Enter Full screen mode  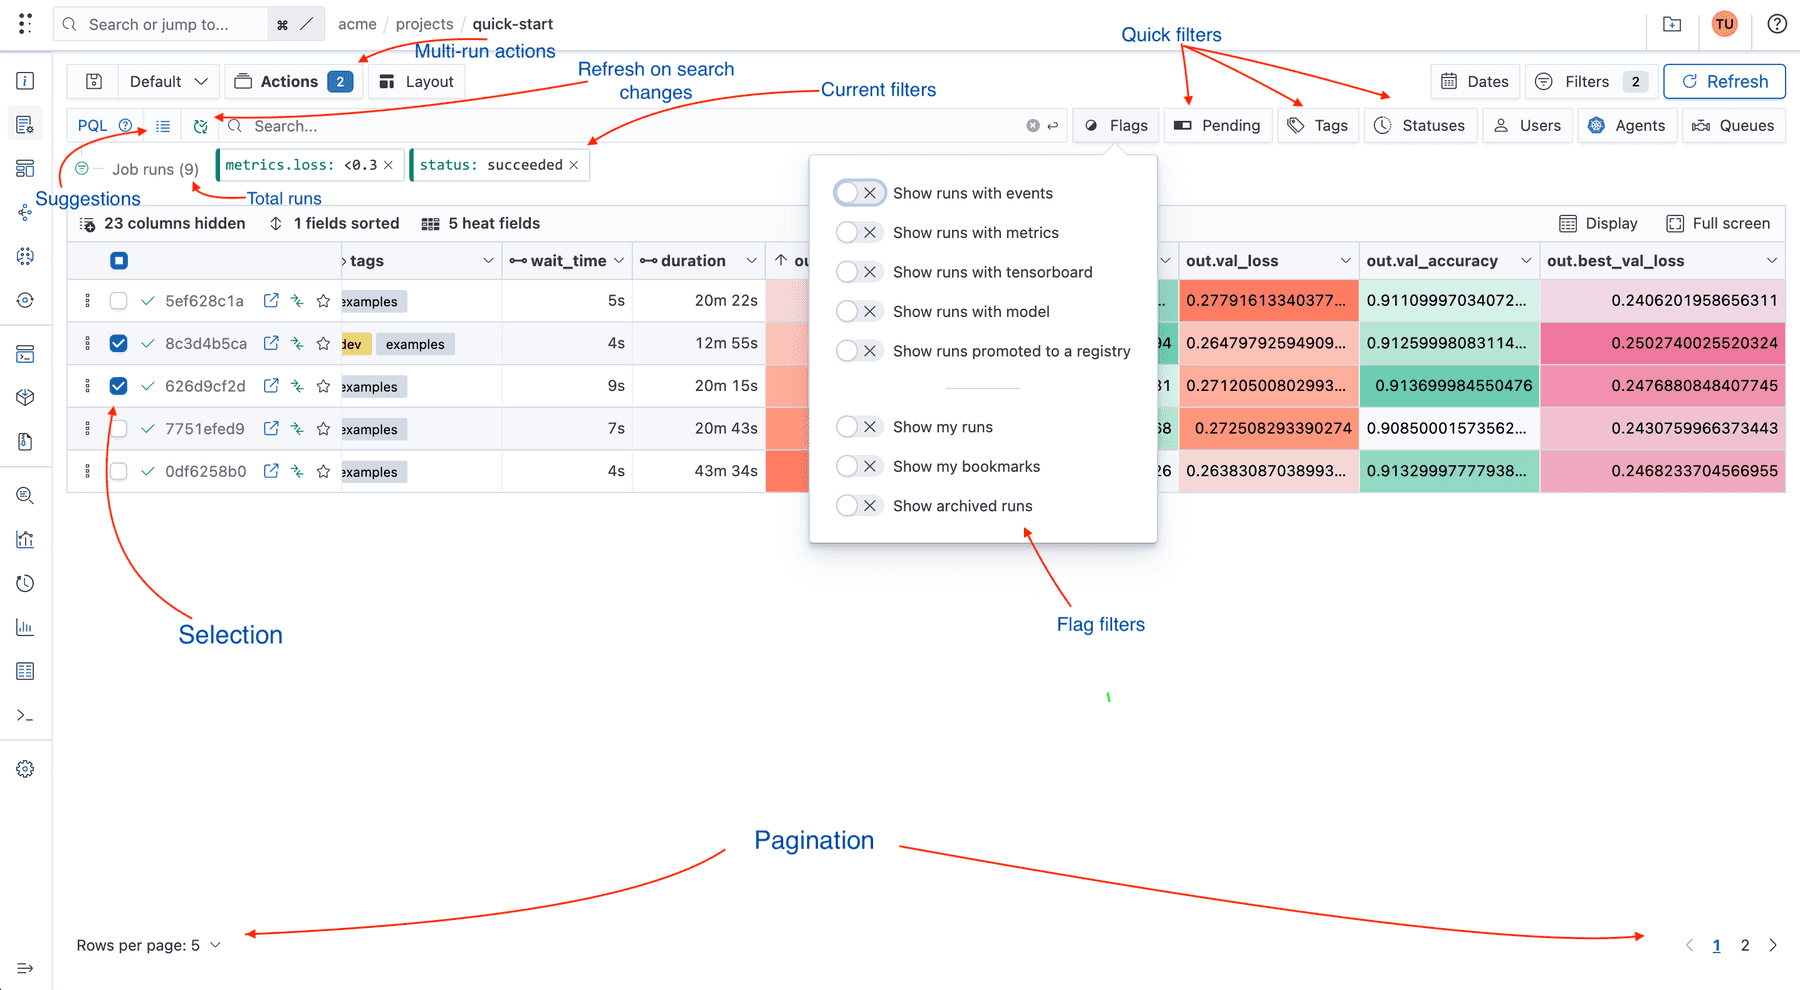[1718, 223]
